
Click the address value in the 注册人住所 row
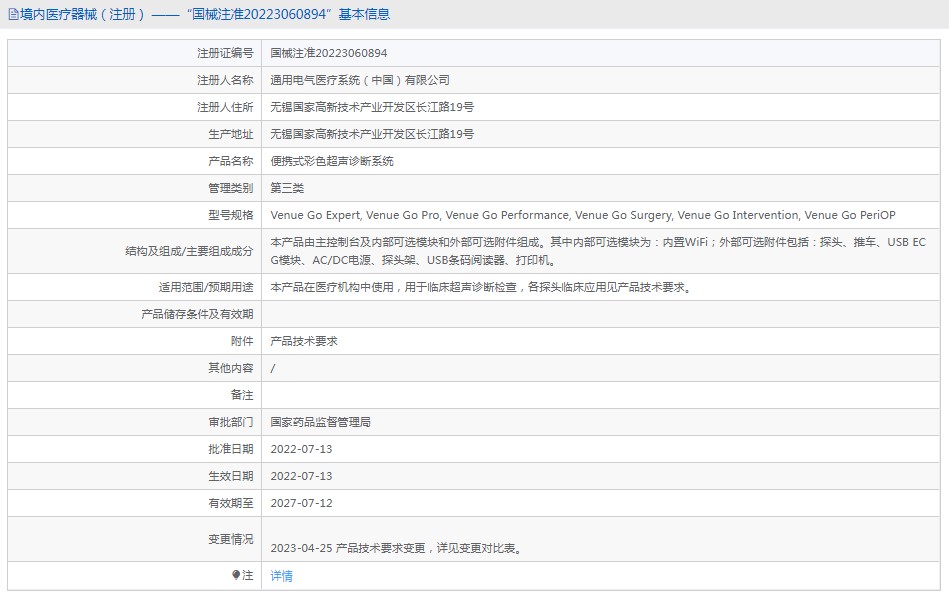click(372, 107)
